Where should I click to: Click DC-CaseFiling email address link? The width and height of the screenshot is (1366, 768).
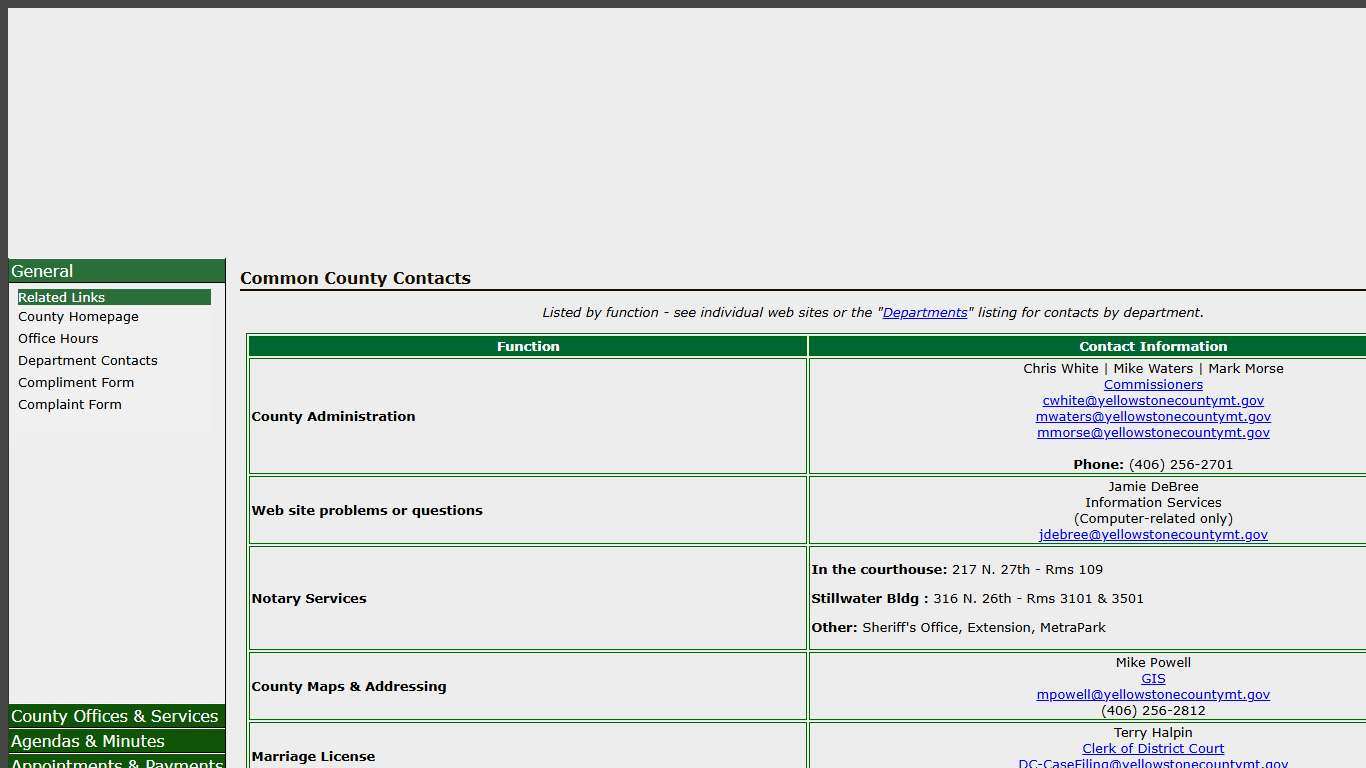click(1153, 763)
